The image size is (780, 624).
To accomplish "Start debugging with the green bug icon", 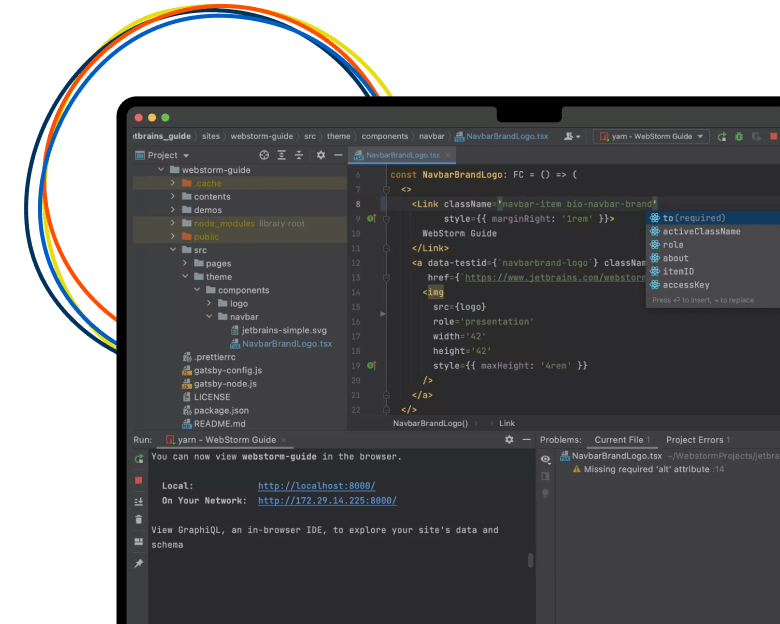I will coord(739,136).
